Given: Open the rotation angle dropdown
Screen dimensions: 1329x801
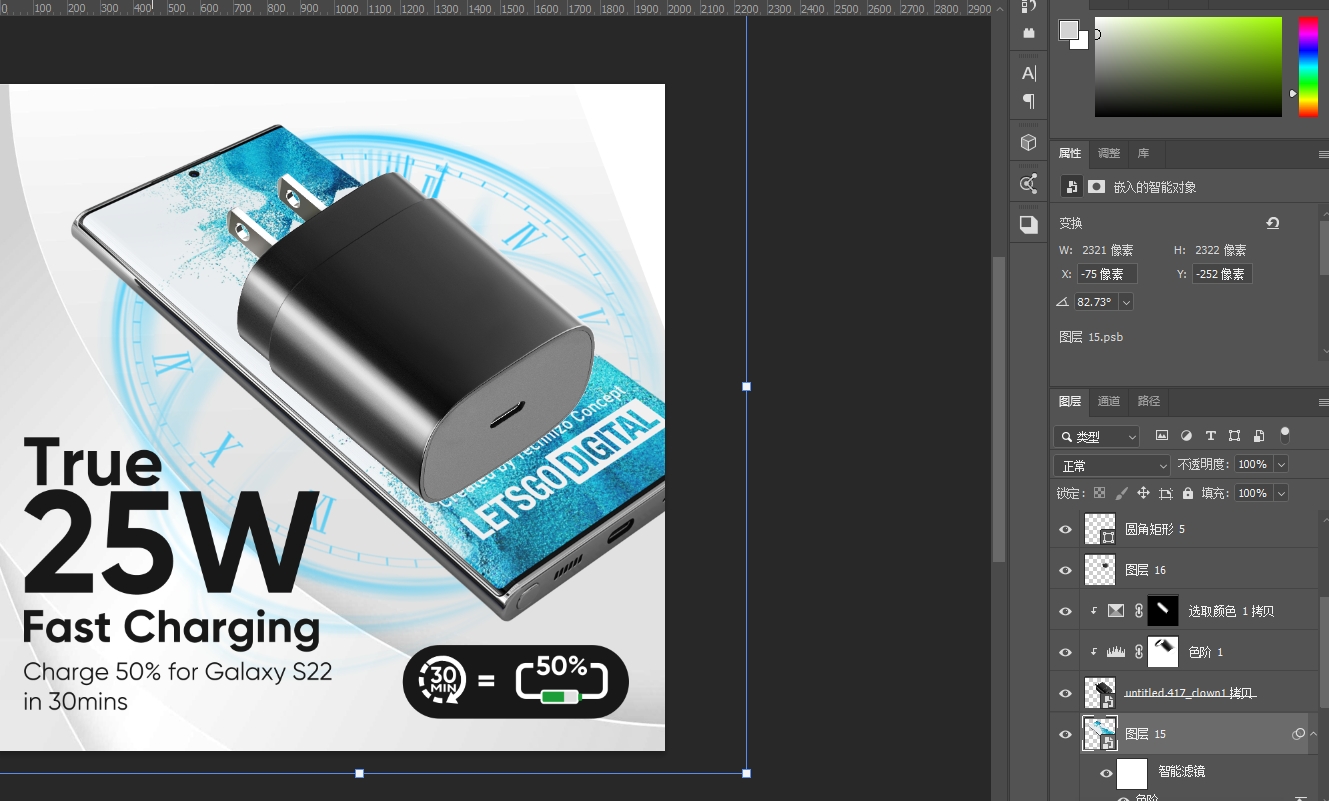Looking at the screenshot, I should tap(1127, 302).
